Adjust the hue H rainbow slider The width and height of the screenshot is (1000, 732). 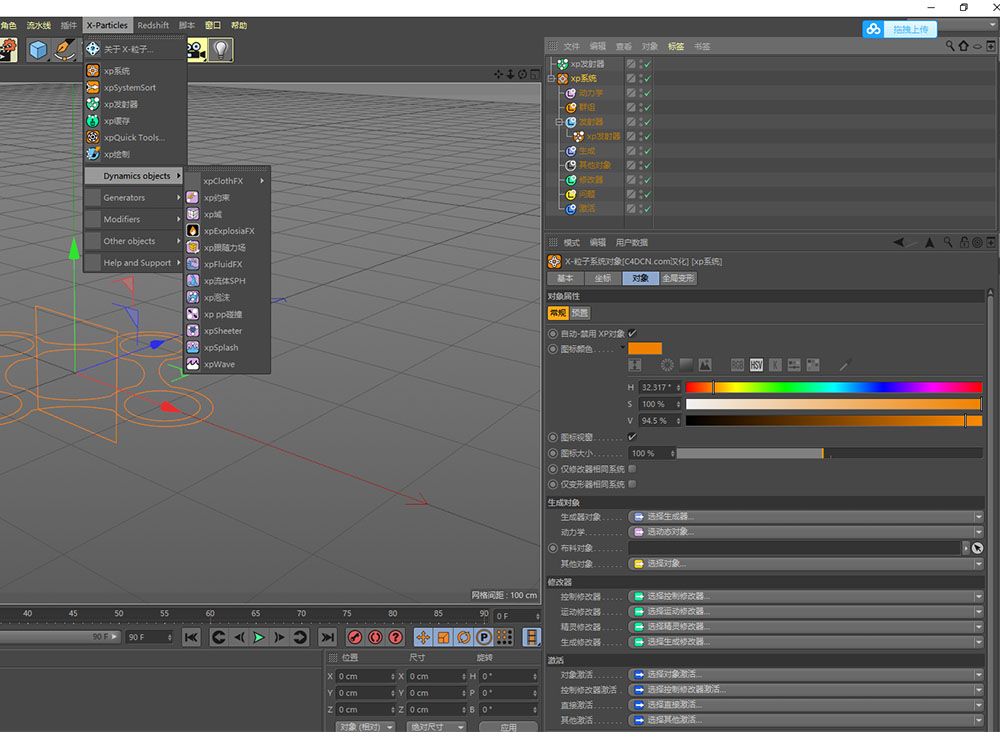coord(834,387)
